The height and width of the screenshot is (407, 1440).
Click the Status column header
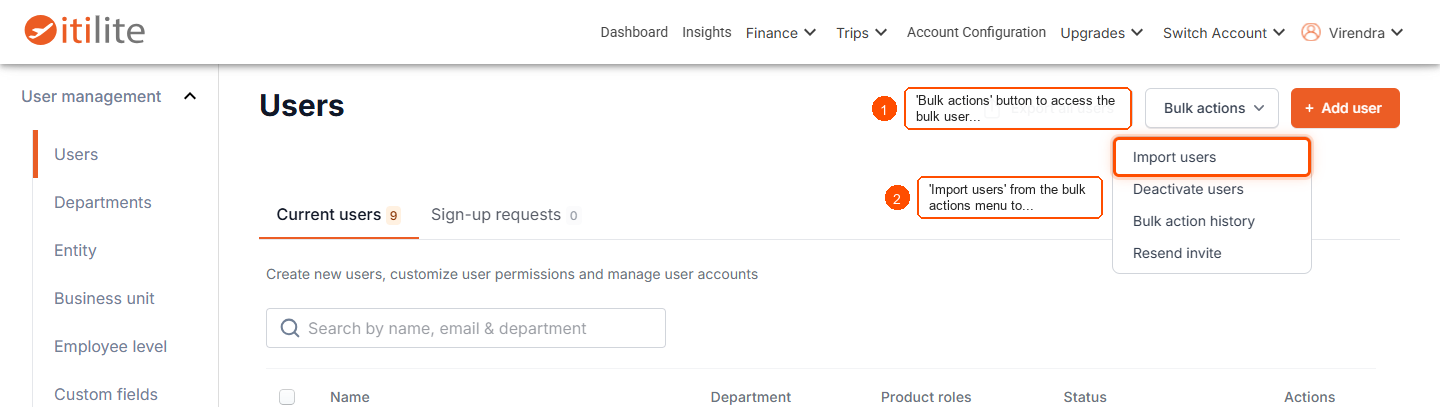[x=1085, y=397]
